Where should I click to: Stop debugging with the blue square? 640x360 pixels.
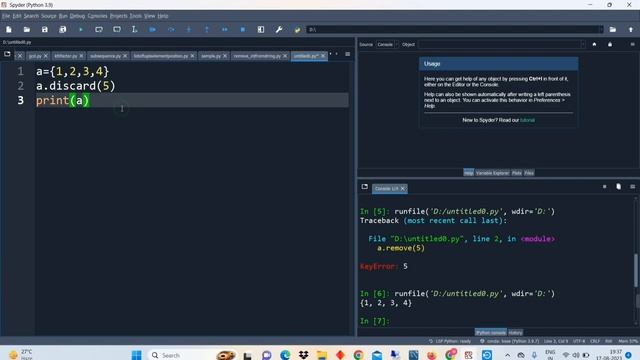pyautogui.click(x=243, y=29)
